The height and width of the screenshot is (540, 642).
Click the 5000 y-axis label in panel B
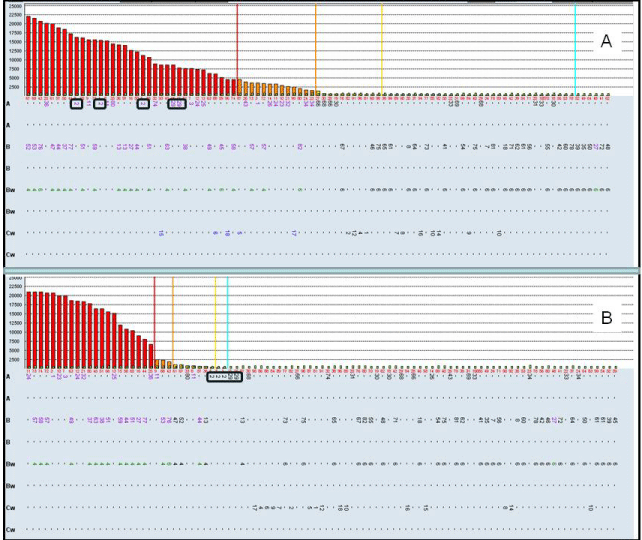click(x=16, y=350)
